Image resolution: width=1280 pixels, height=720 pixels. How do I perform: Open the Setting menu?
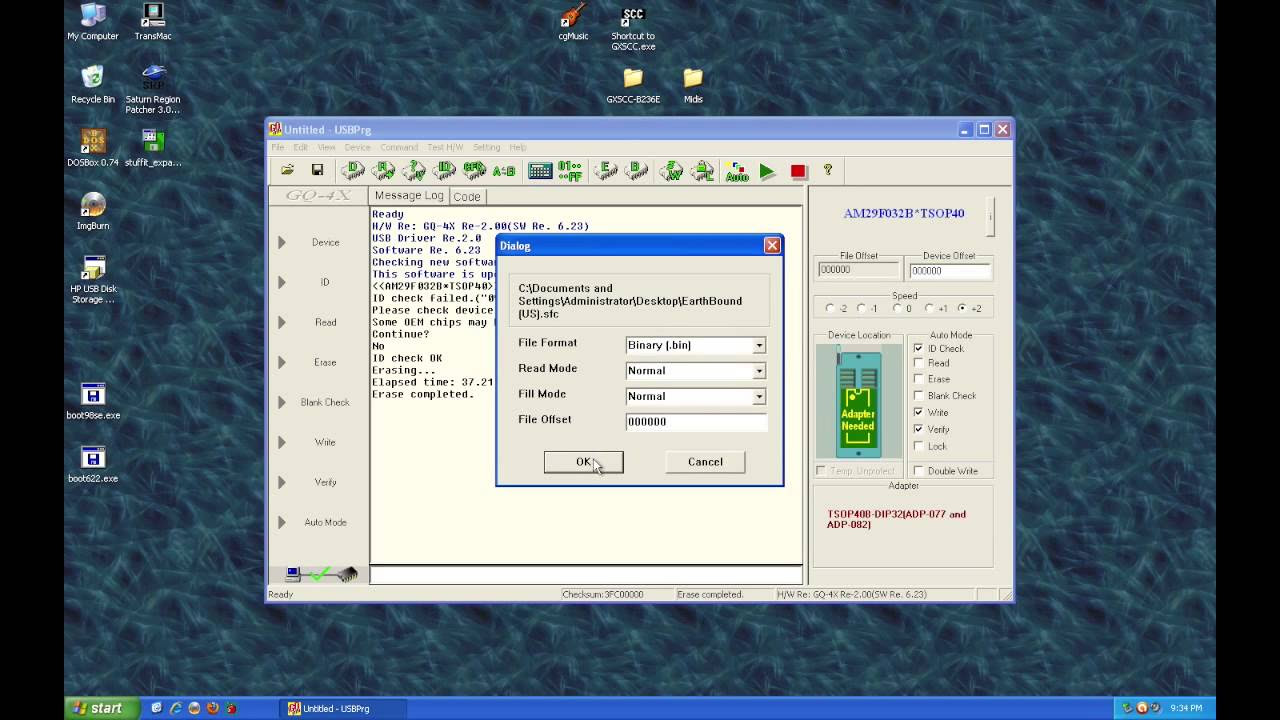coord(486,147)
